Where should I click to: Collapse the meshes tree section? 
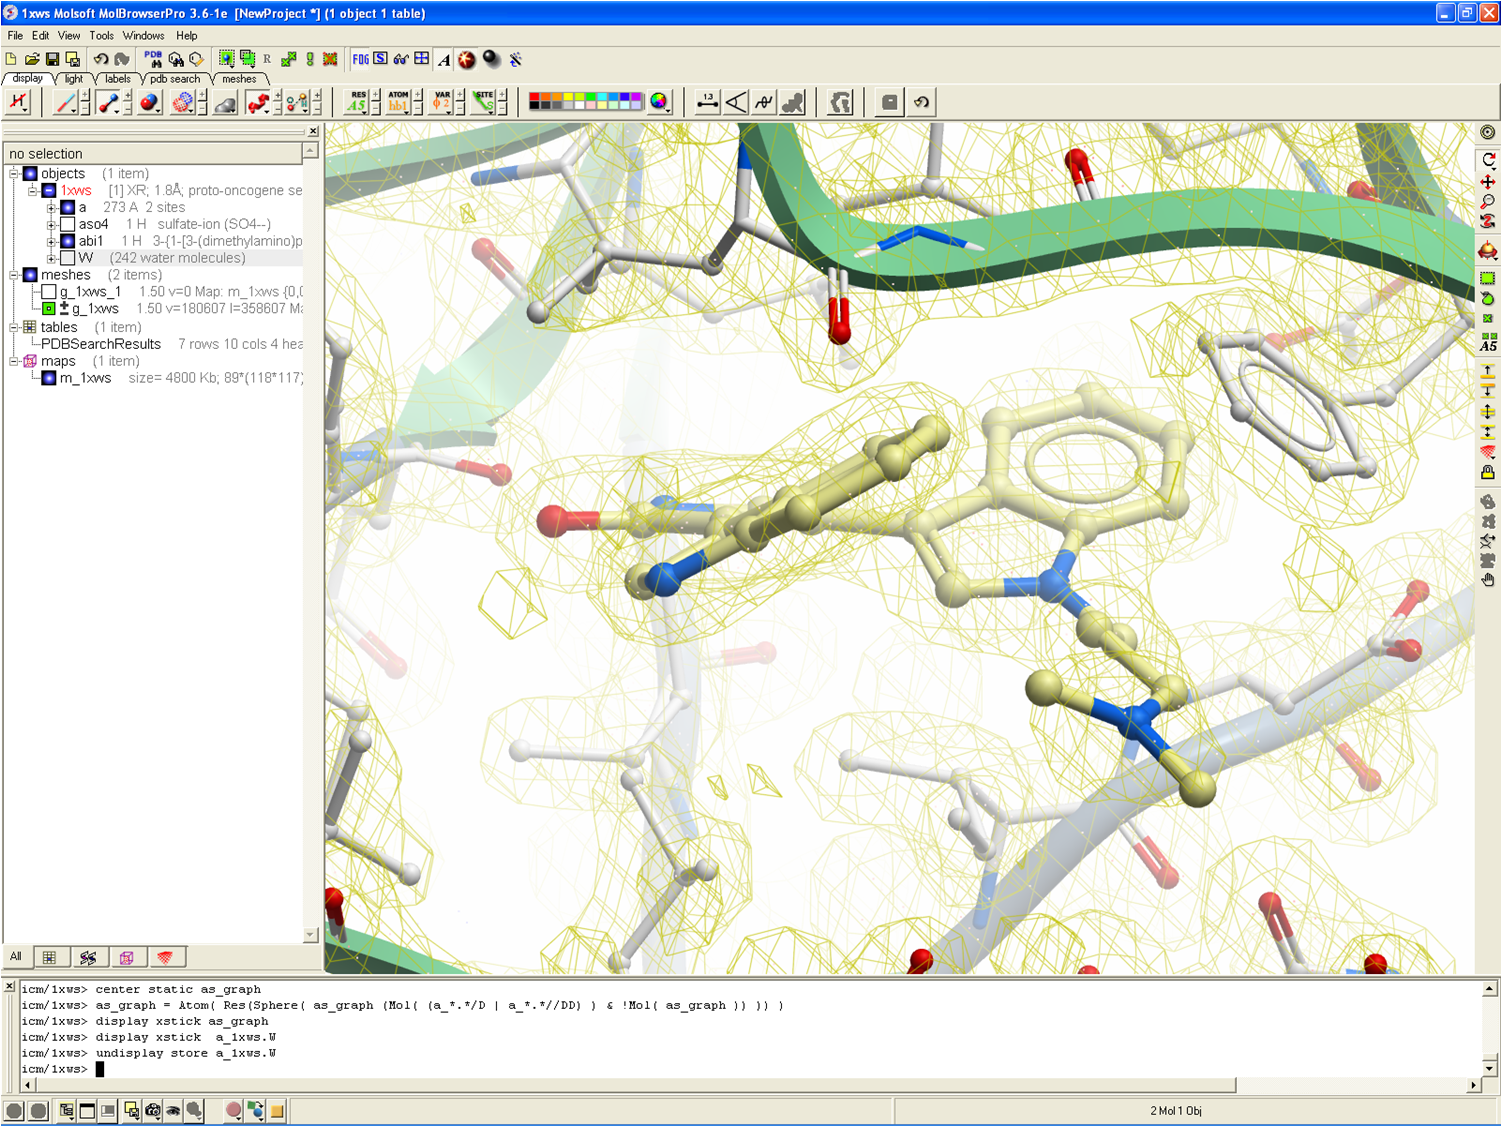click(x=14, y=275)
